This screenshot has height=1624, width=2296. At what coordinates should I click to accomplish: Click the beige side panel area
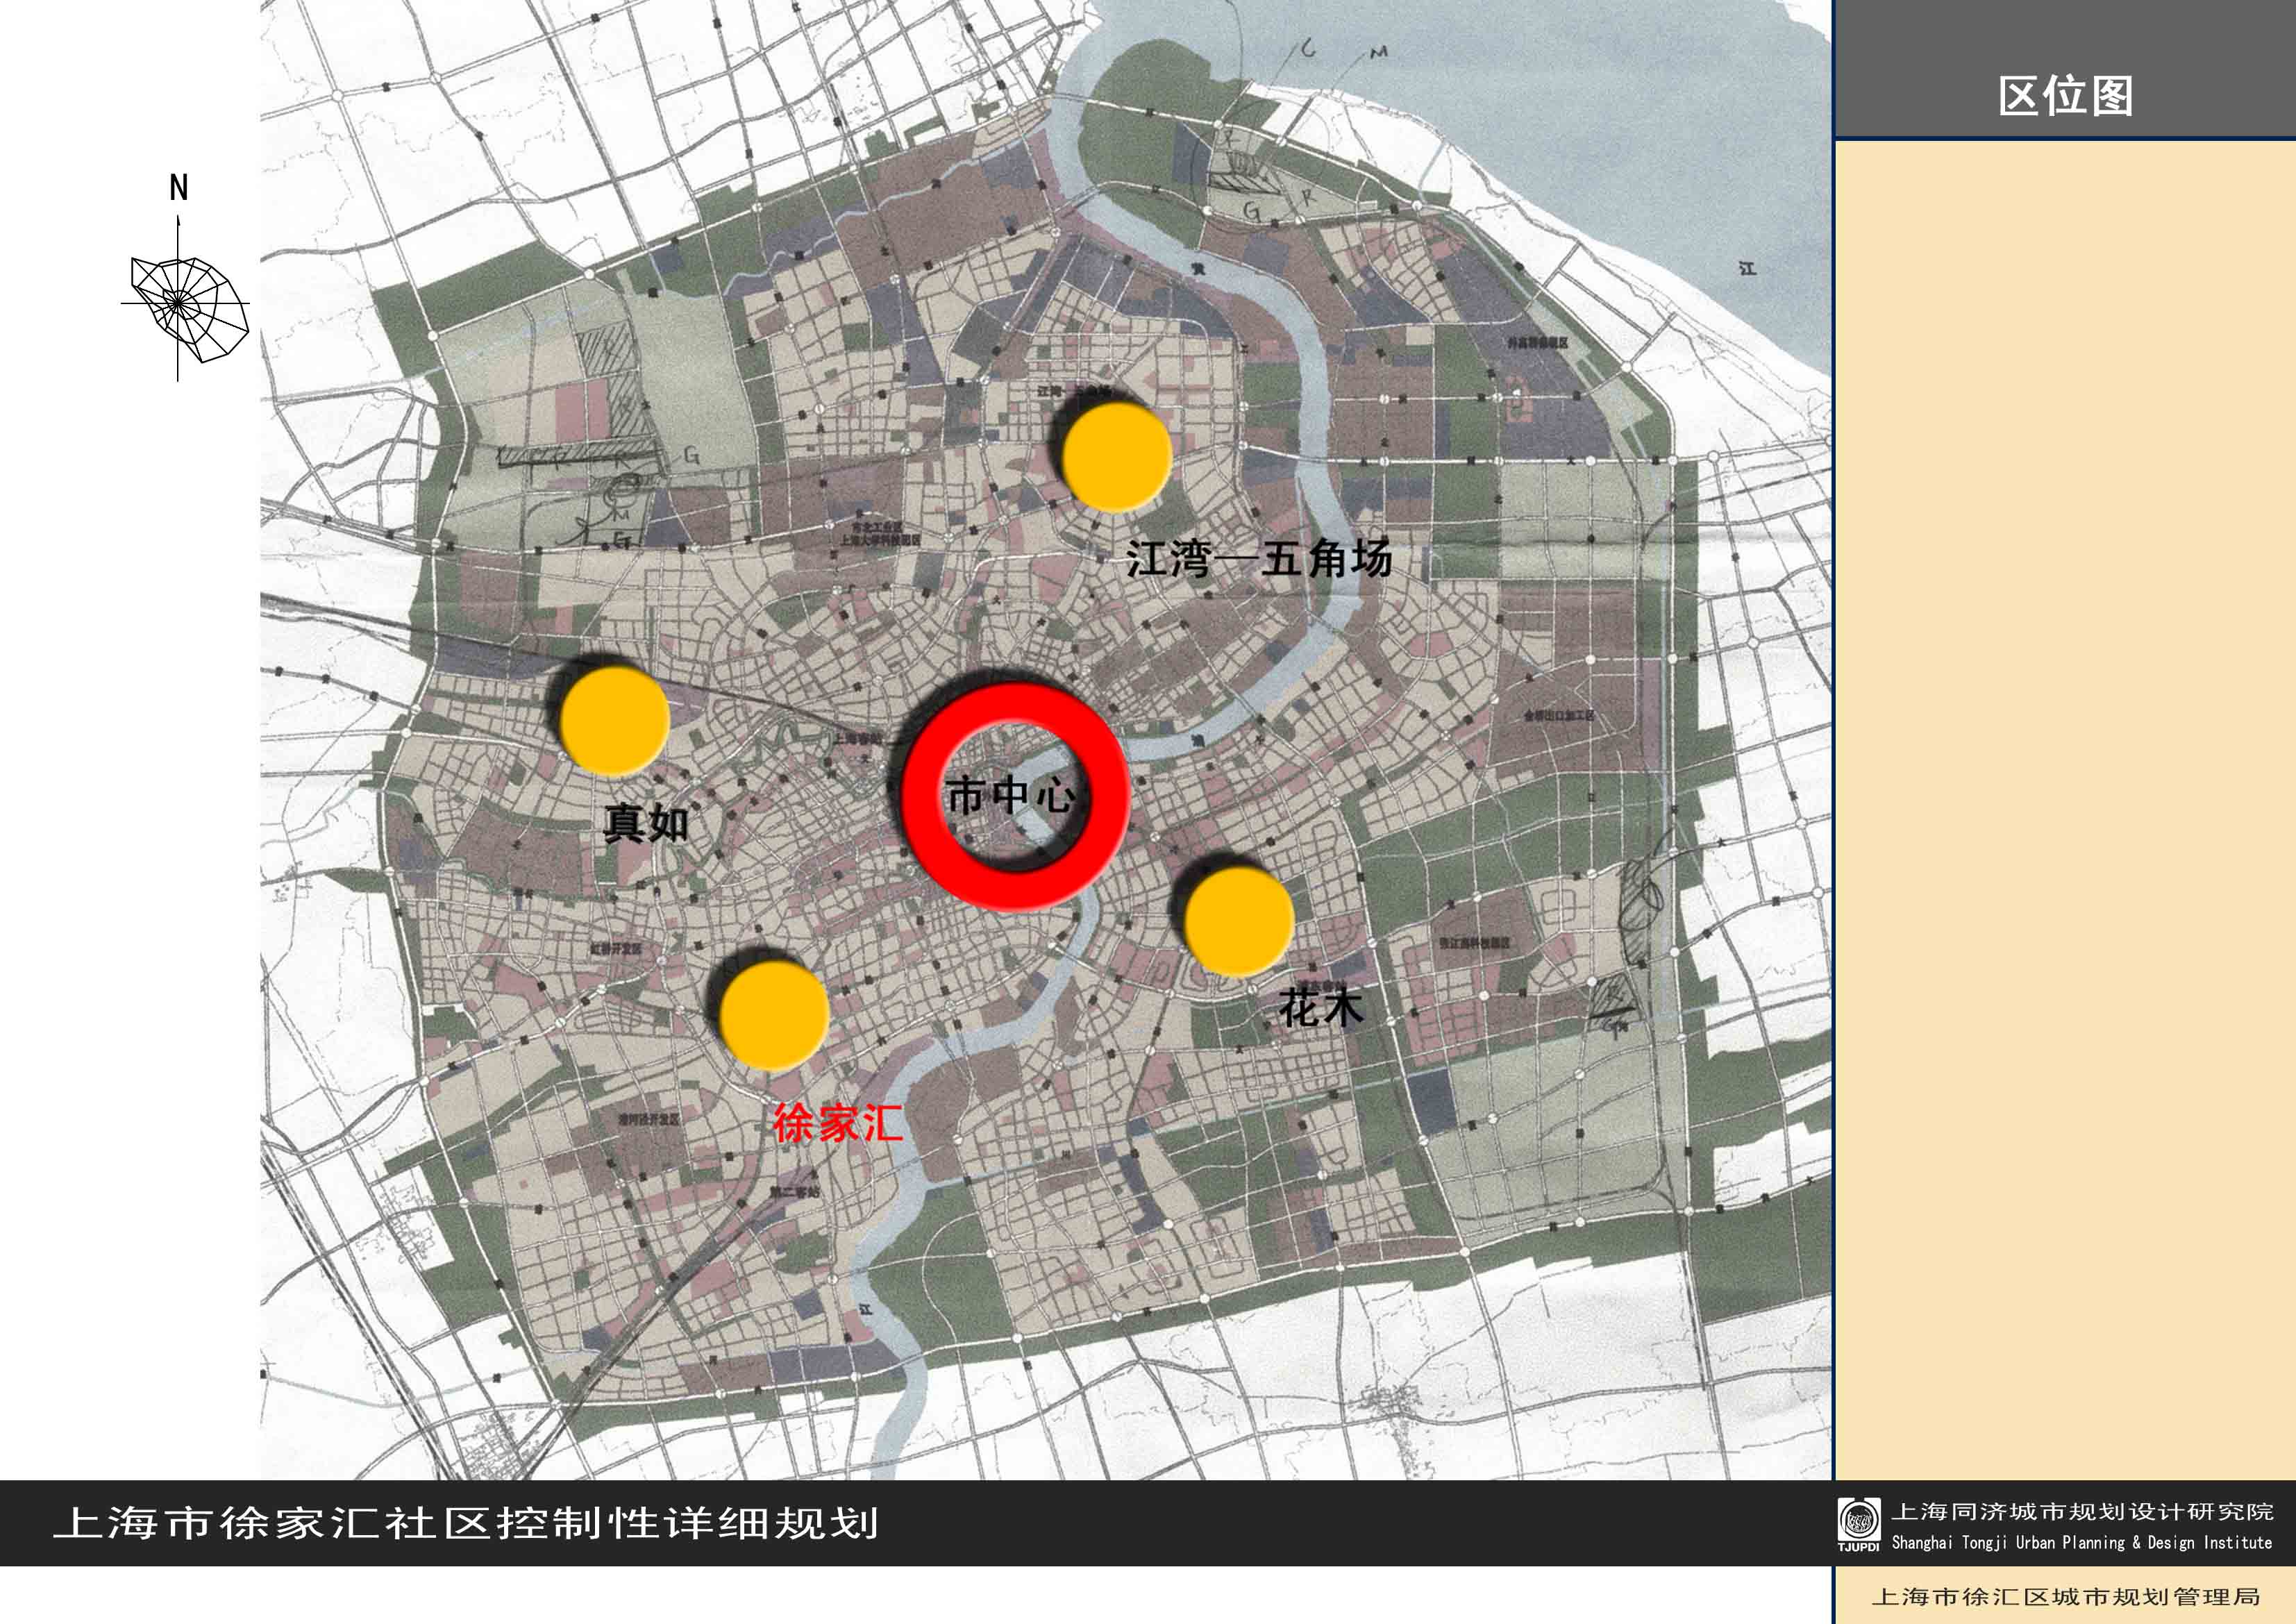click(x=2065, y=800)
